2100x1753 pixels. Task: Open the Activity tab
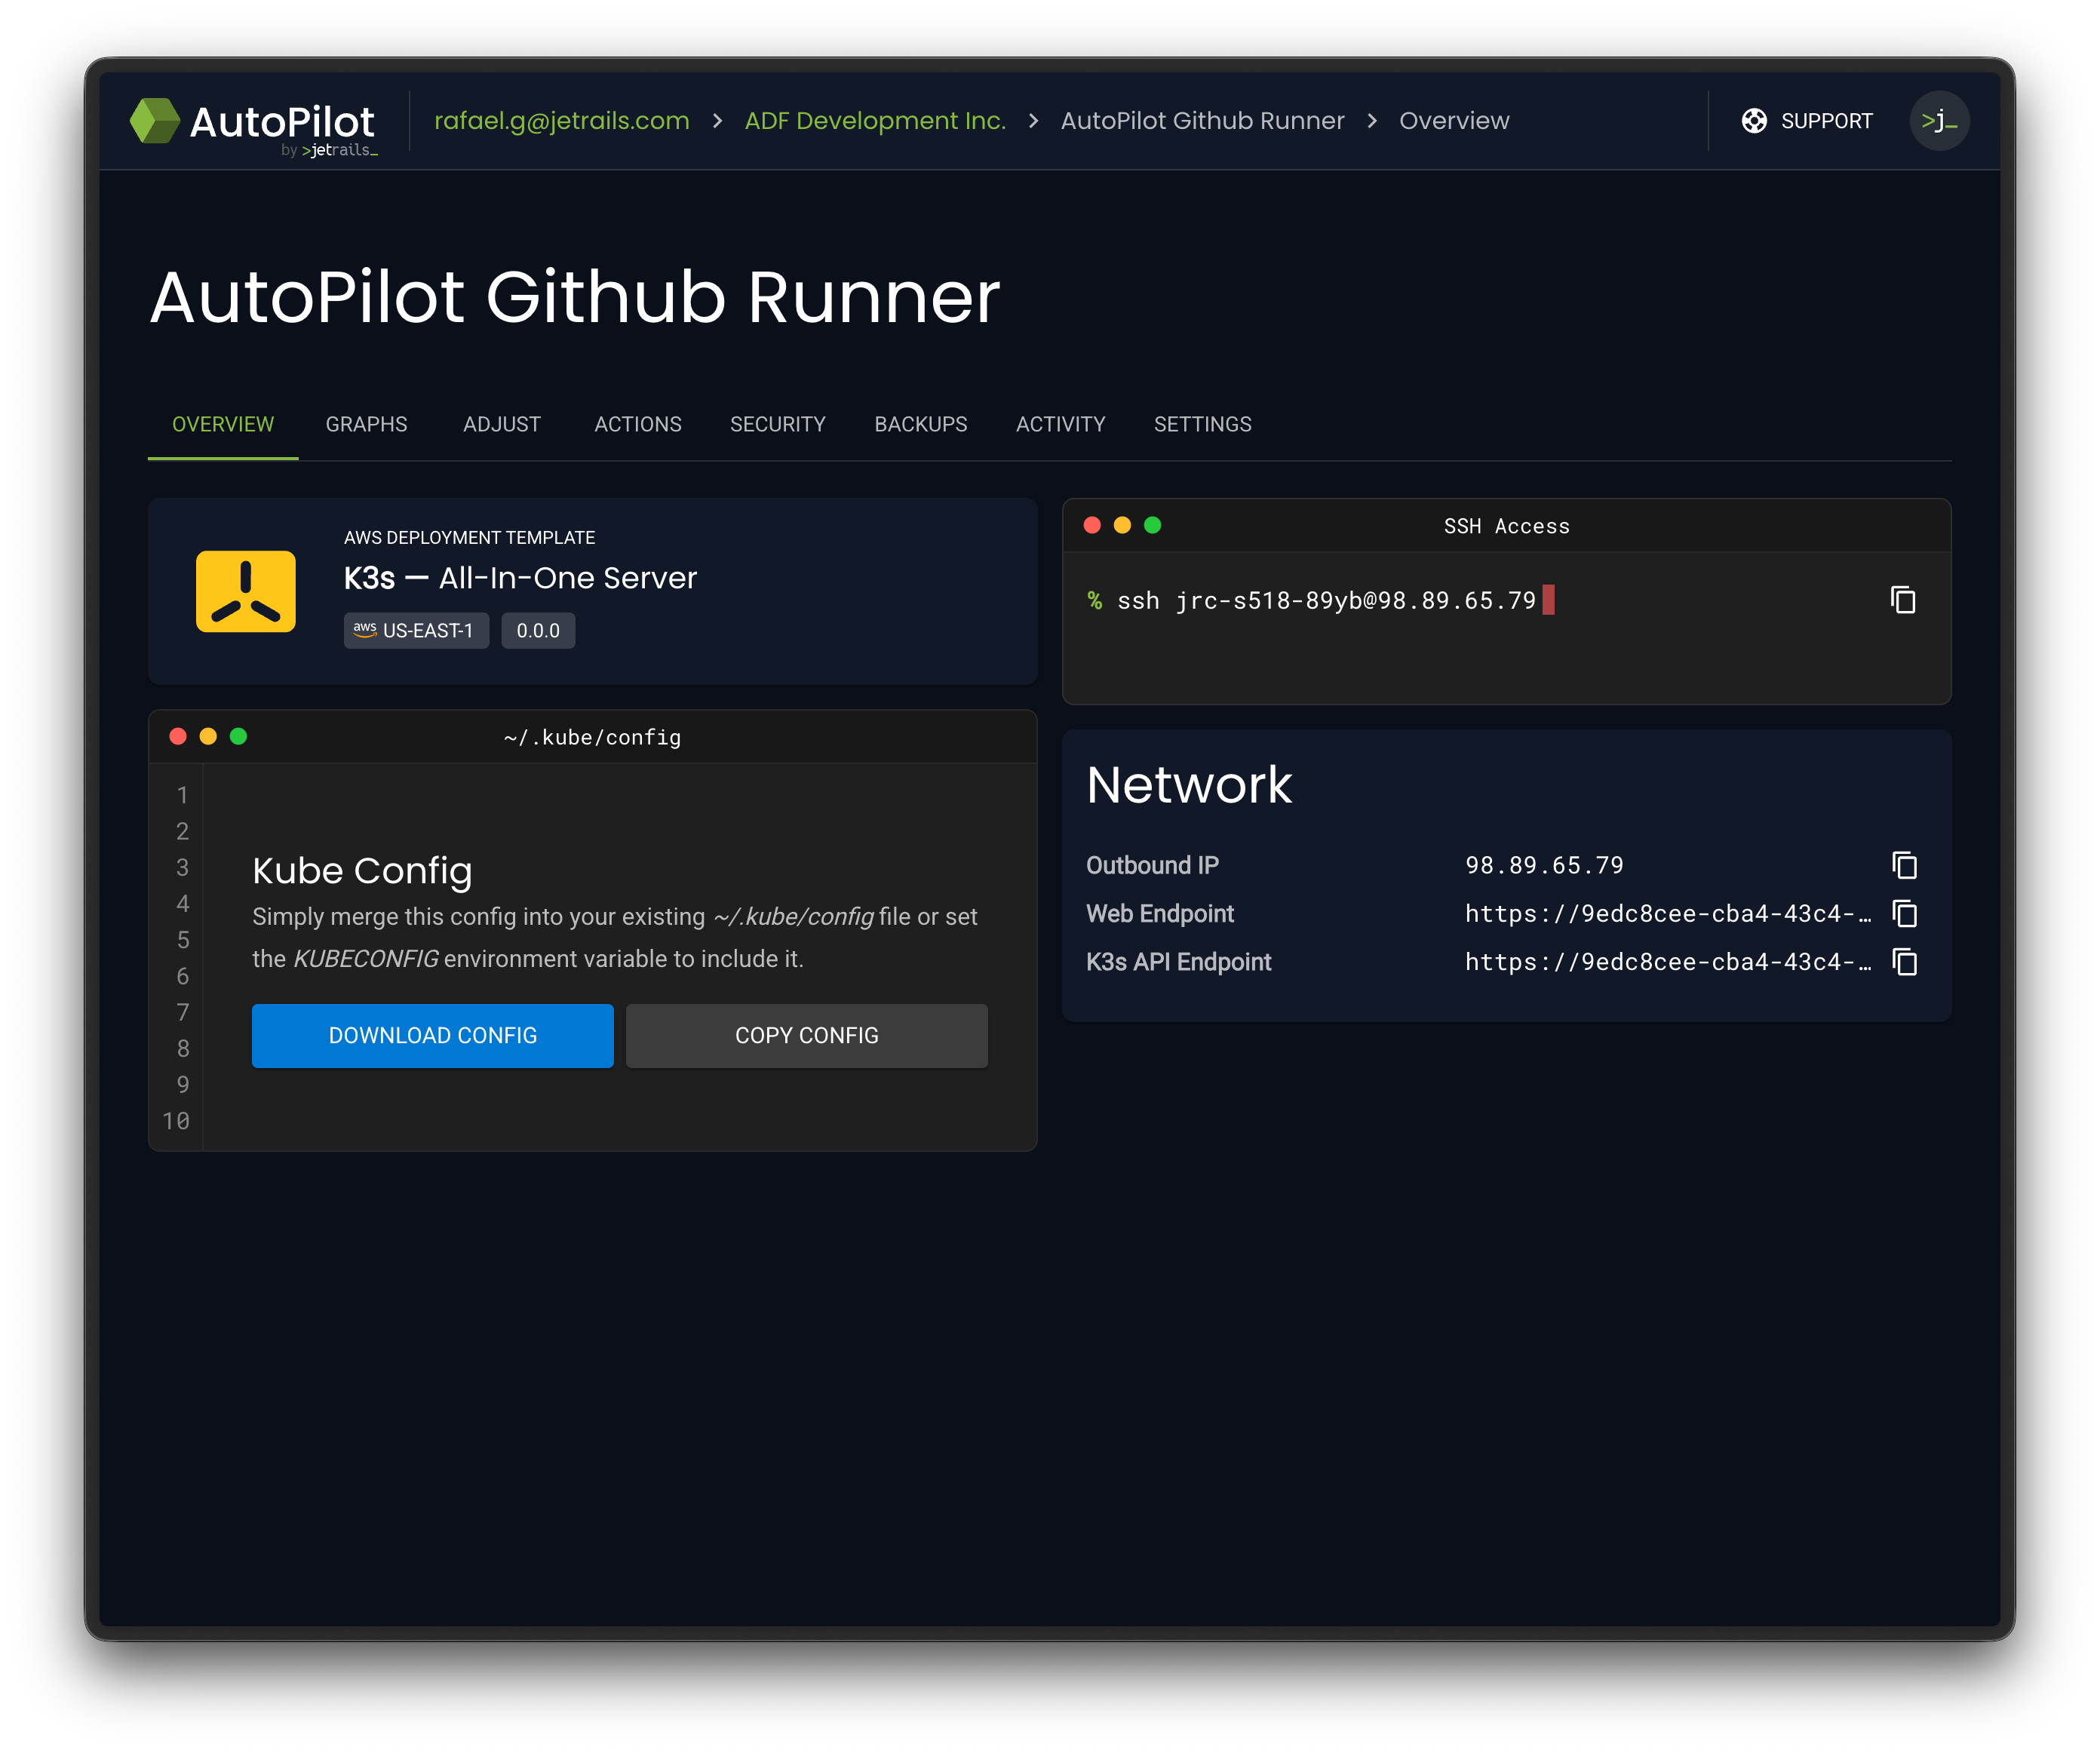click(x=1061, y=424)
